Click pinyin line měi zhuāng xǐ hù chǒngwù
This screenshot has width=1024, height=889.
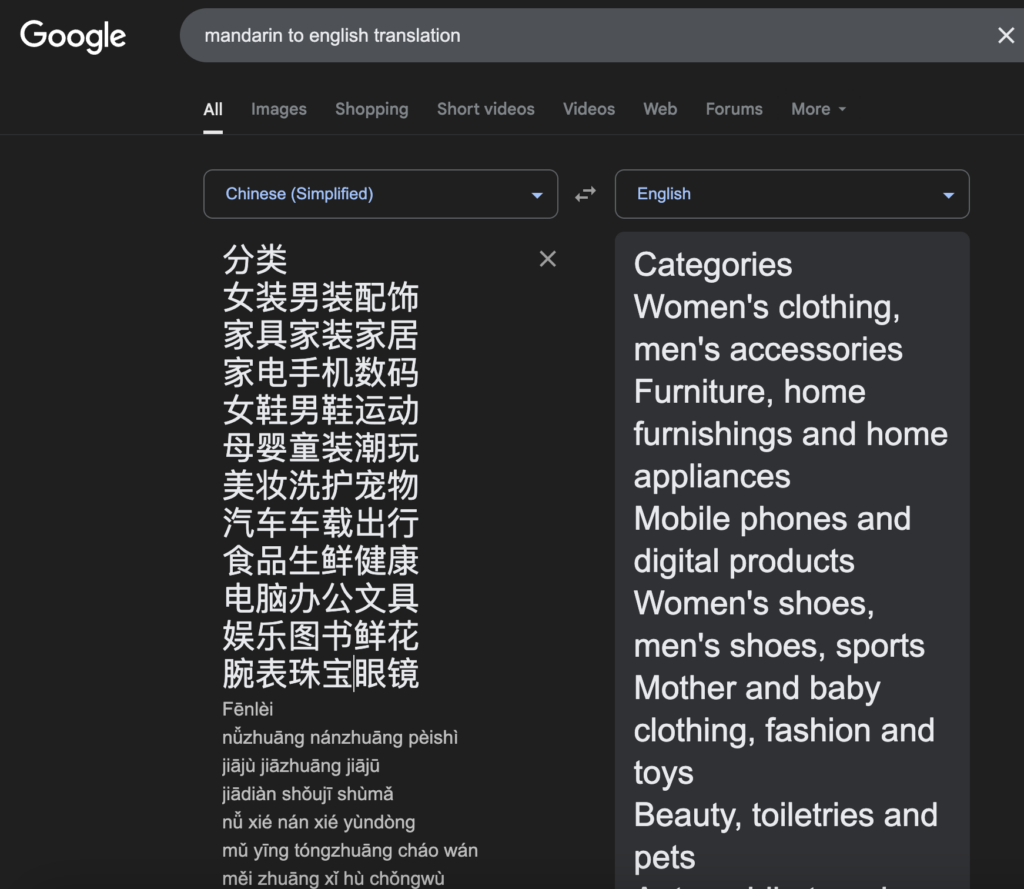[333, 879]
